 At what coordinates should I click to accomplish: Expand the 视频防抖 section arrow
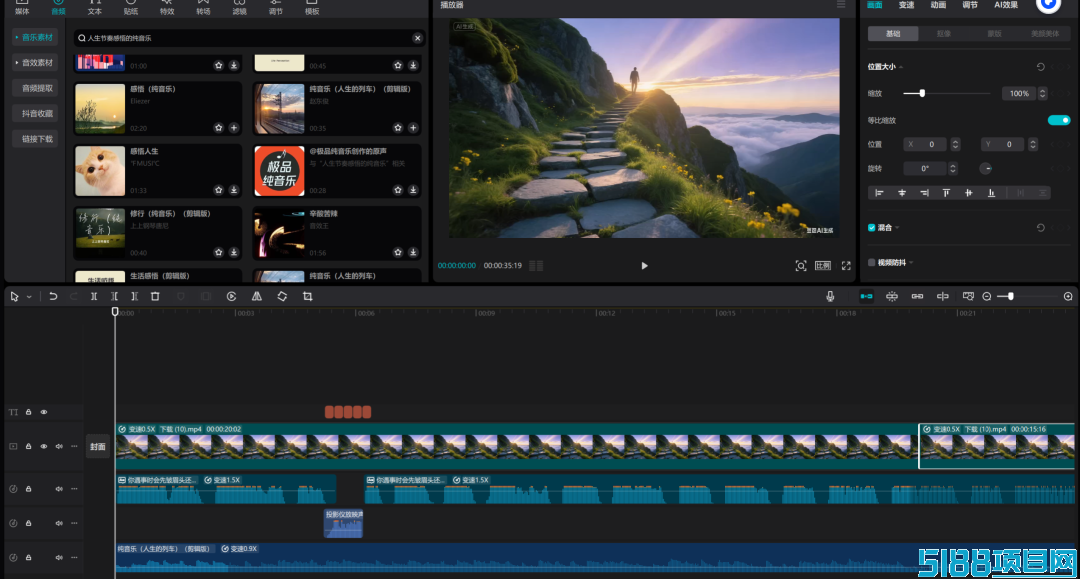[911, 262]
